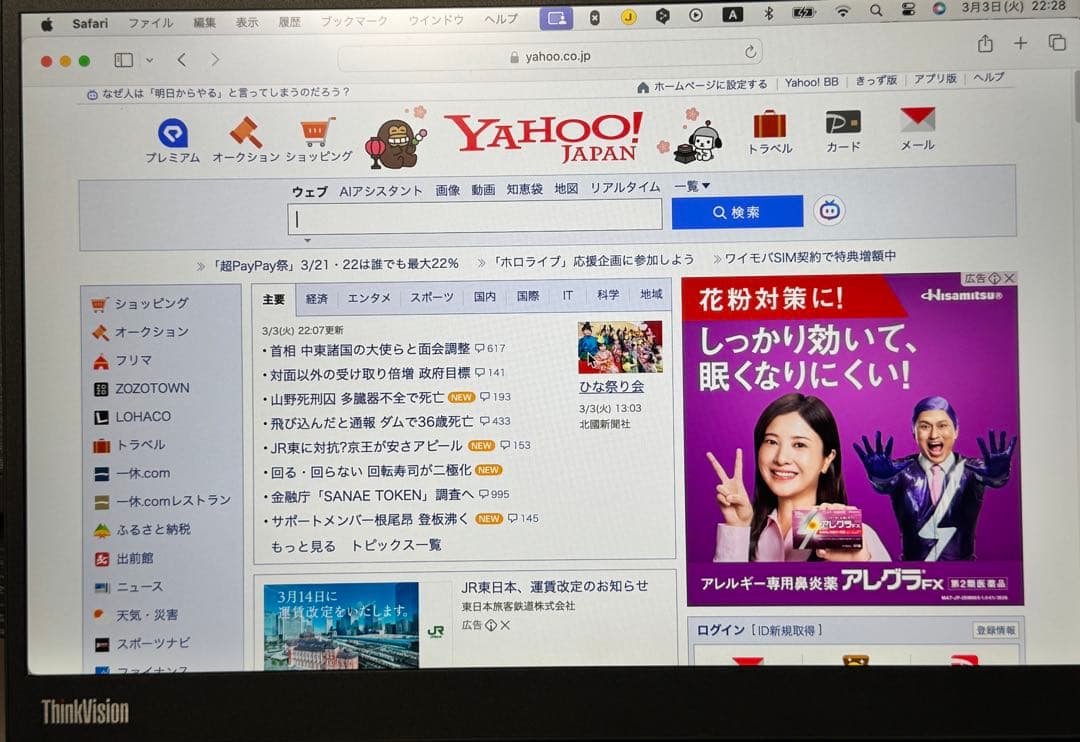
Task: Open headline 首相 中東諸国の大使らと面会調整
Action: tap(369, 350)
